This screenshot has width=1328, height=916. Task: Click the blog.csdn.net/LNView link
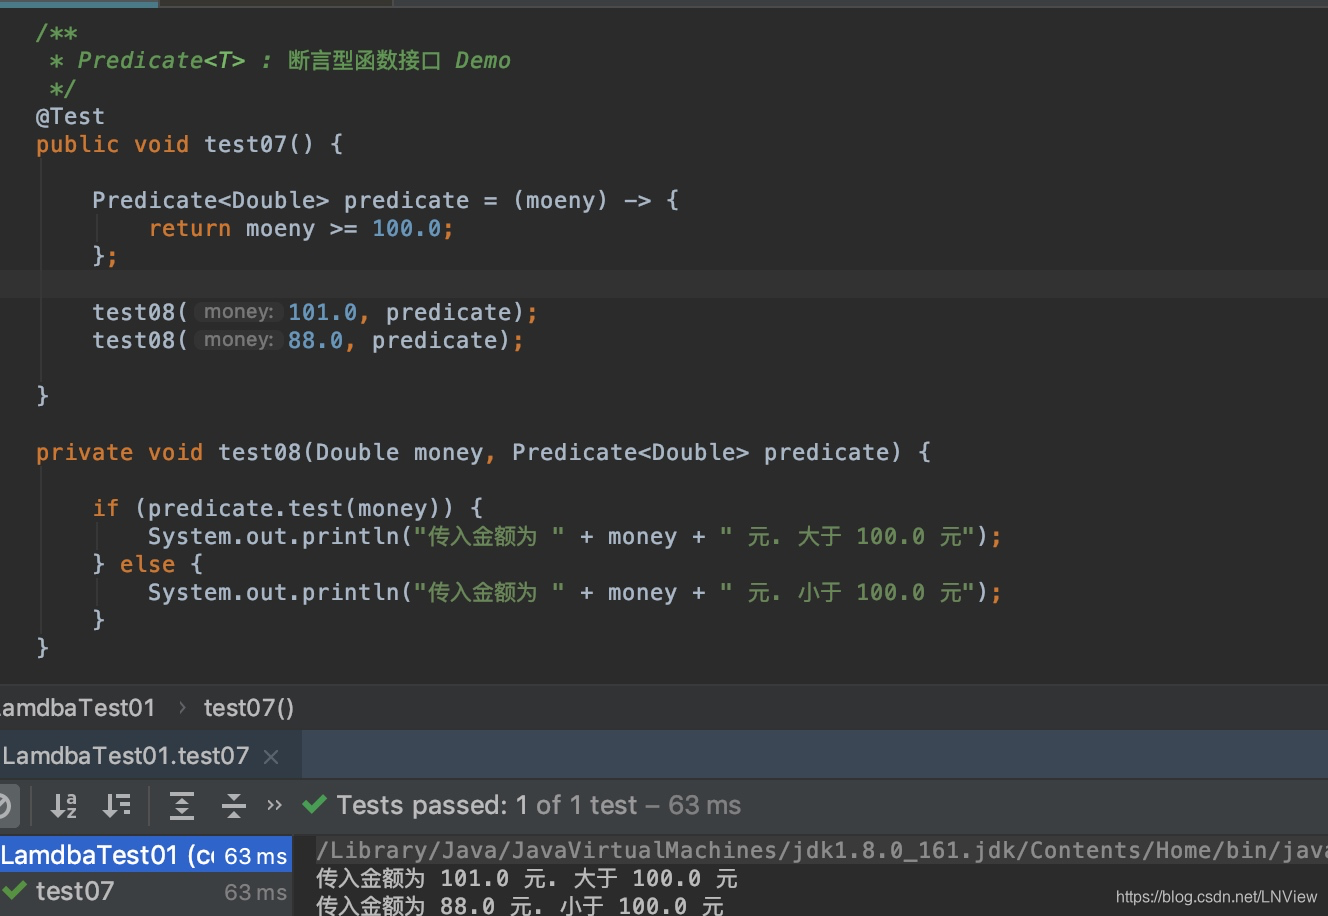tap(1216, 897)
